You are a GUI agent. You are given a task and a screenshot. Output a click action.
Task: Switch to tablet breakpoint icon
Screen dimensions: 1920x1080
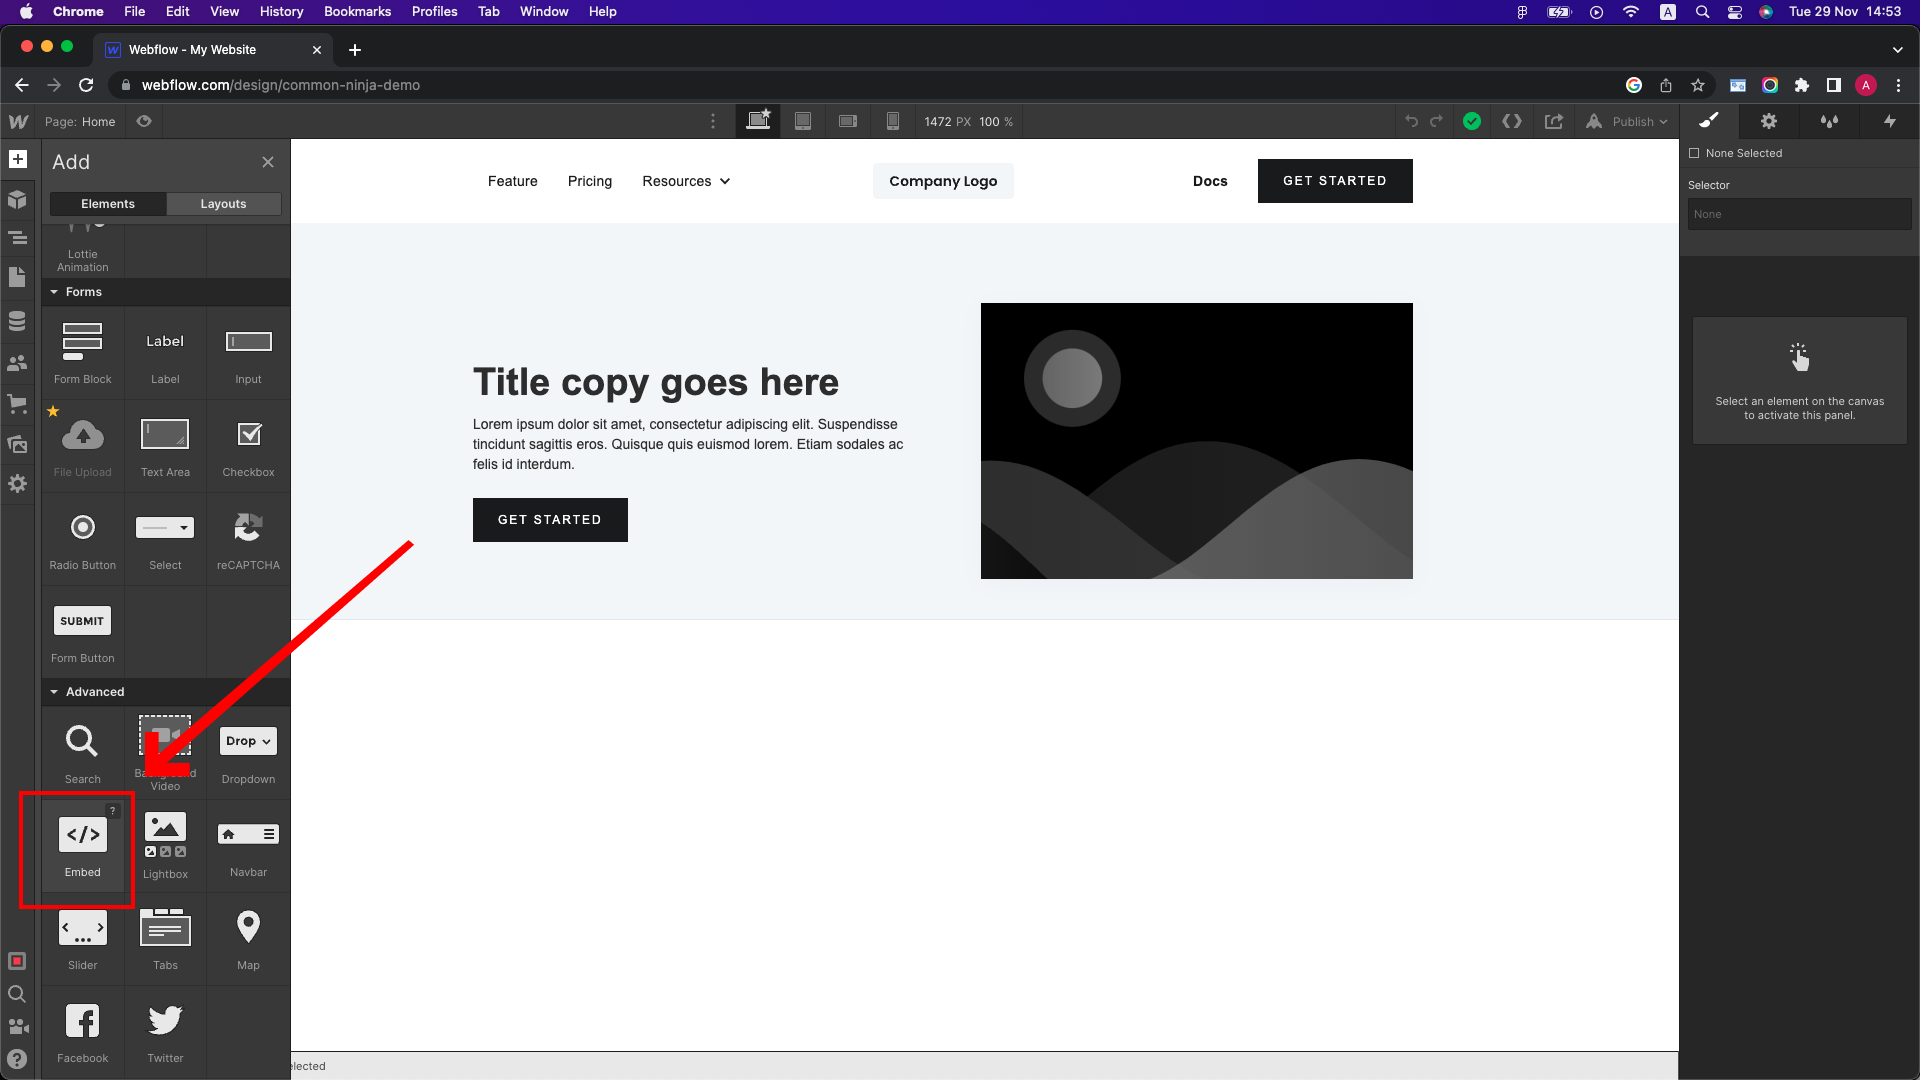tap(803, 121)
